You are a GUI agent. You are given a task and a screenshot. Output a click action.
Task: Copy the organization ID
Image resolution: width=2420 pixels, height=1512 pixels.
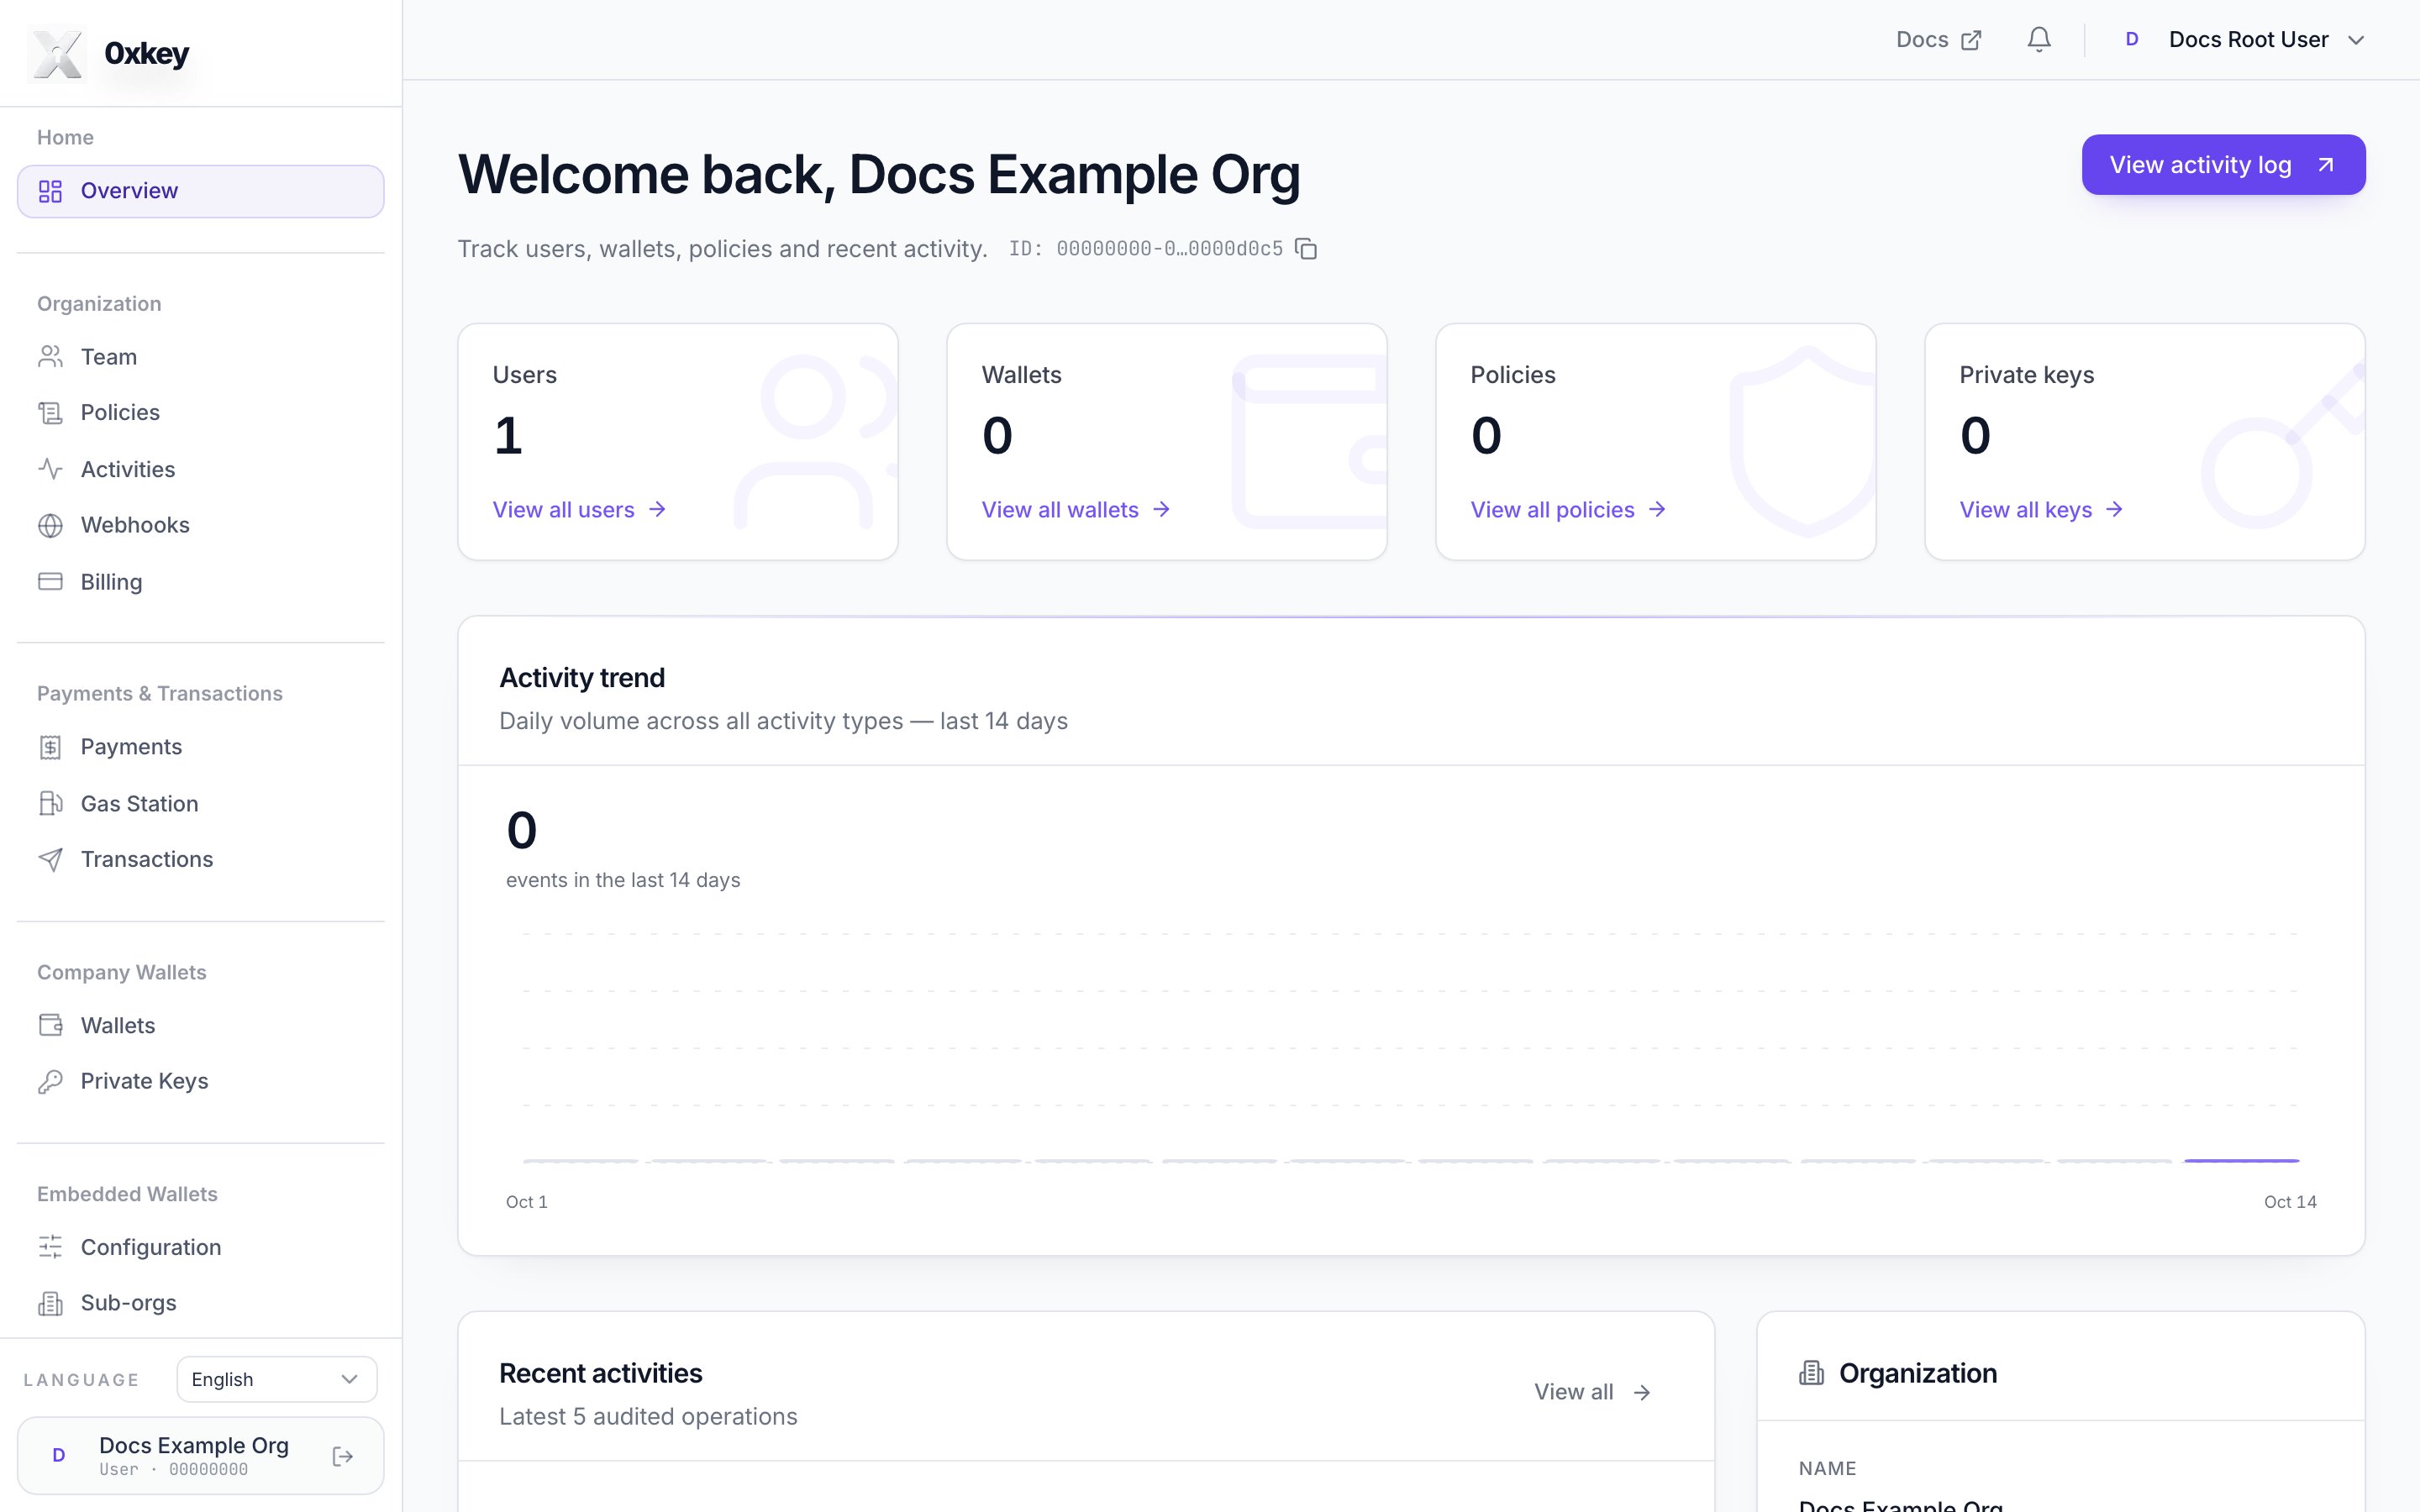[x=1306, y=249]
